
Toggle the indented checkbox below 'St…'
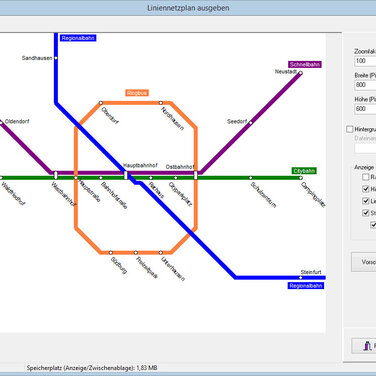point(374,225)
